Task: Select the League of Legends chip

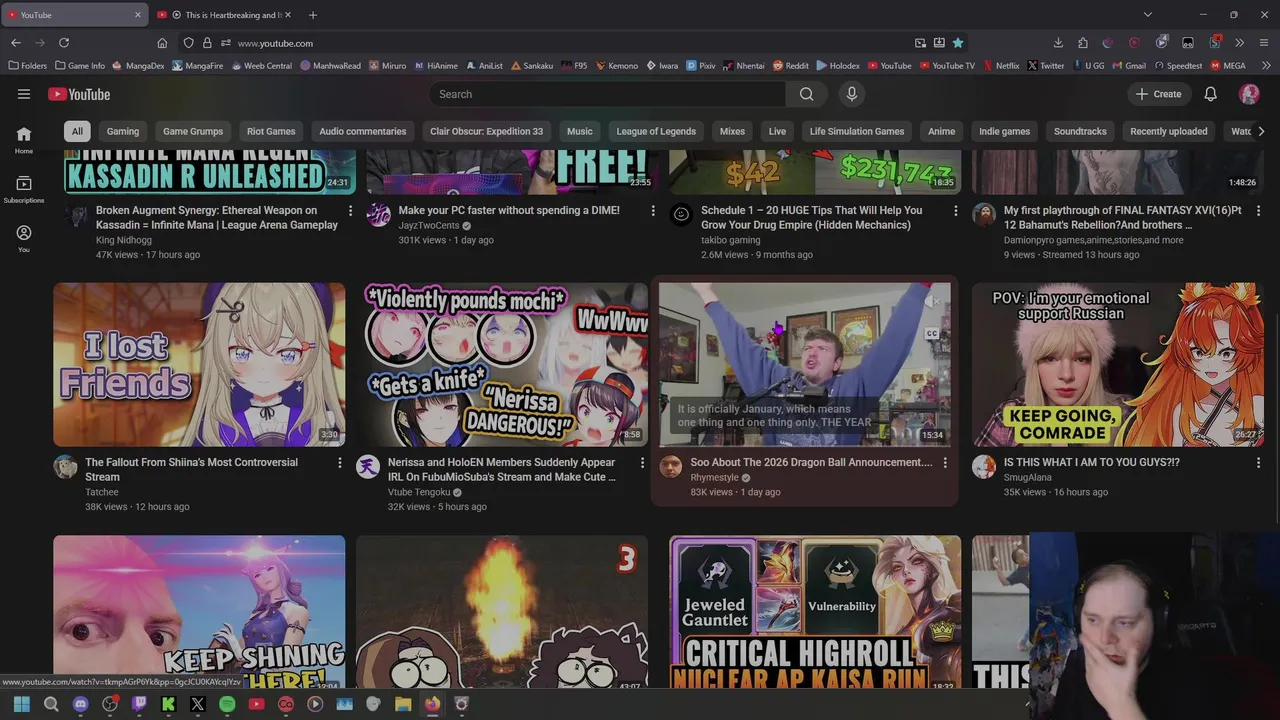Action: 656,131
